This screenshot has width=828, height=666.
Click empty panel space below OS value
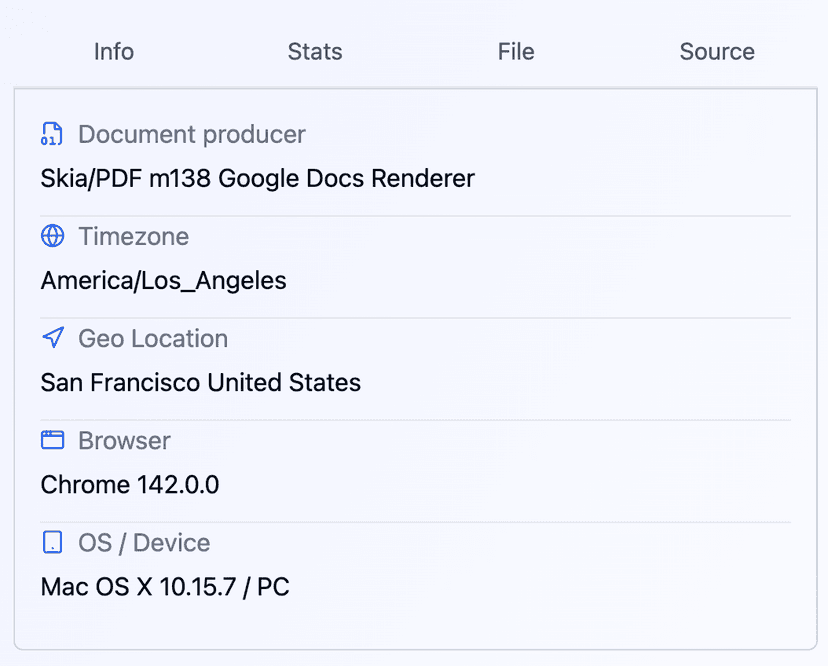tap(415, 627)
